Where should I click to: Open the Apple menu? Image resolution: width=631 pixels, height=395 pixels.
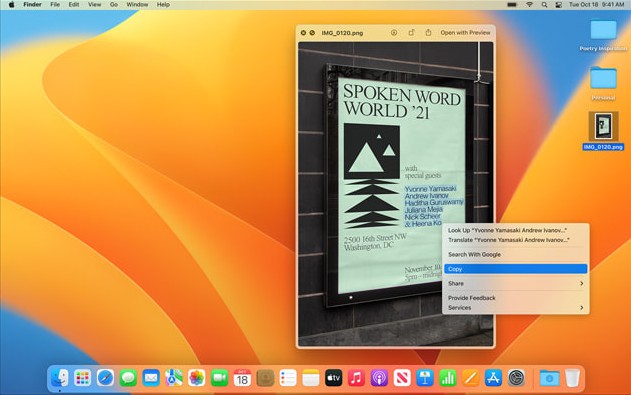pyautogui.click(x=11, y=5)
